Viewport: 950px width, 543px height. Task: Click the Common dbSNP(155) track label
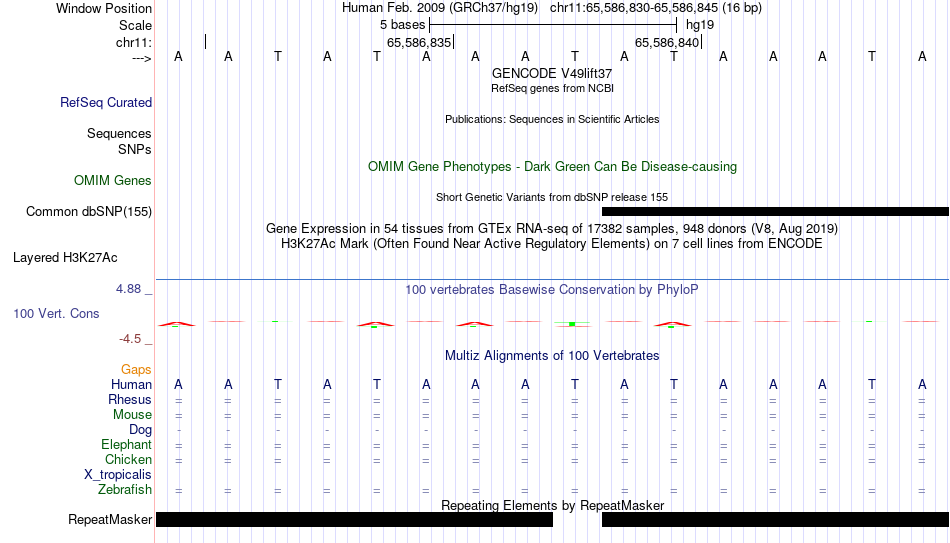tap(88, 212)
